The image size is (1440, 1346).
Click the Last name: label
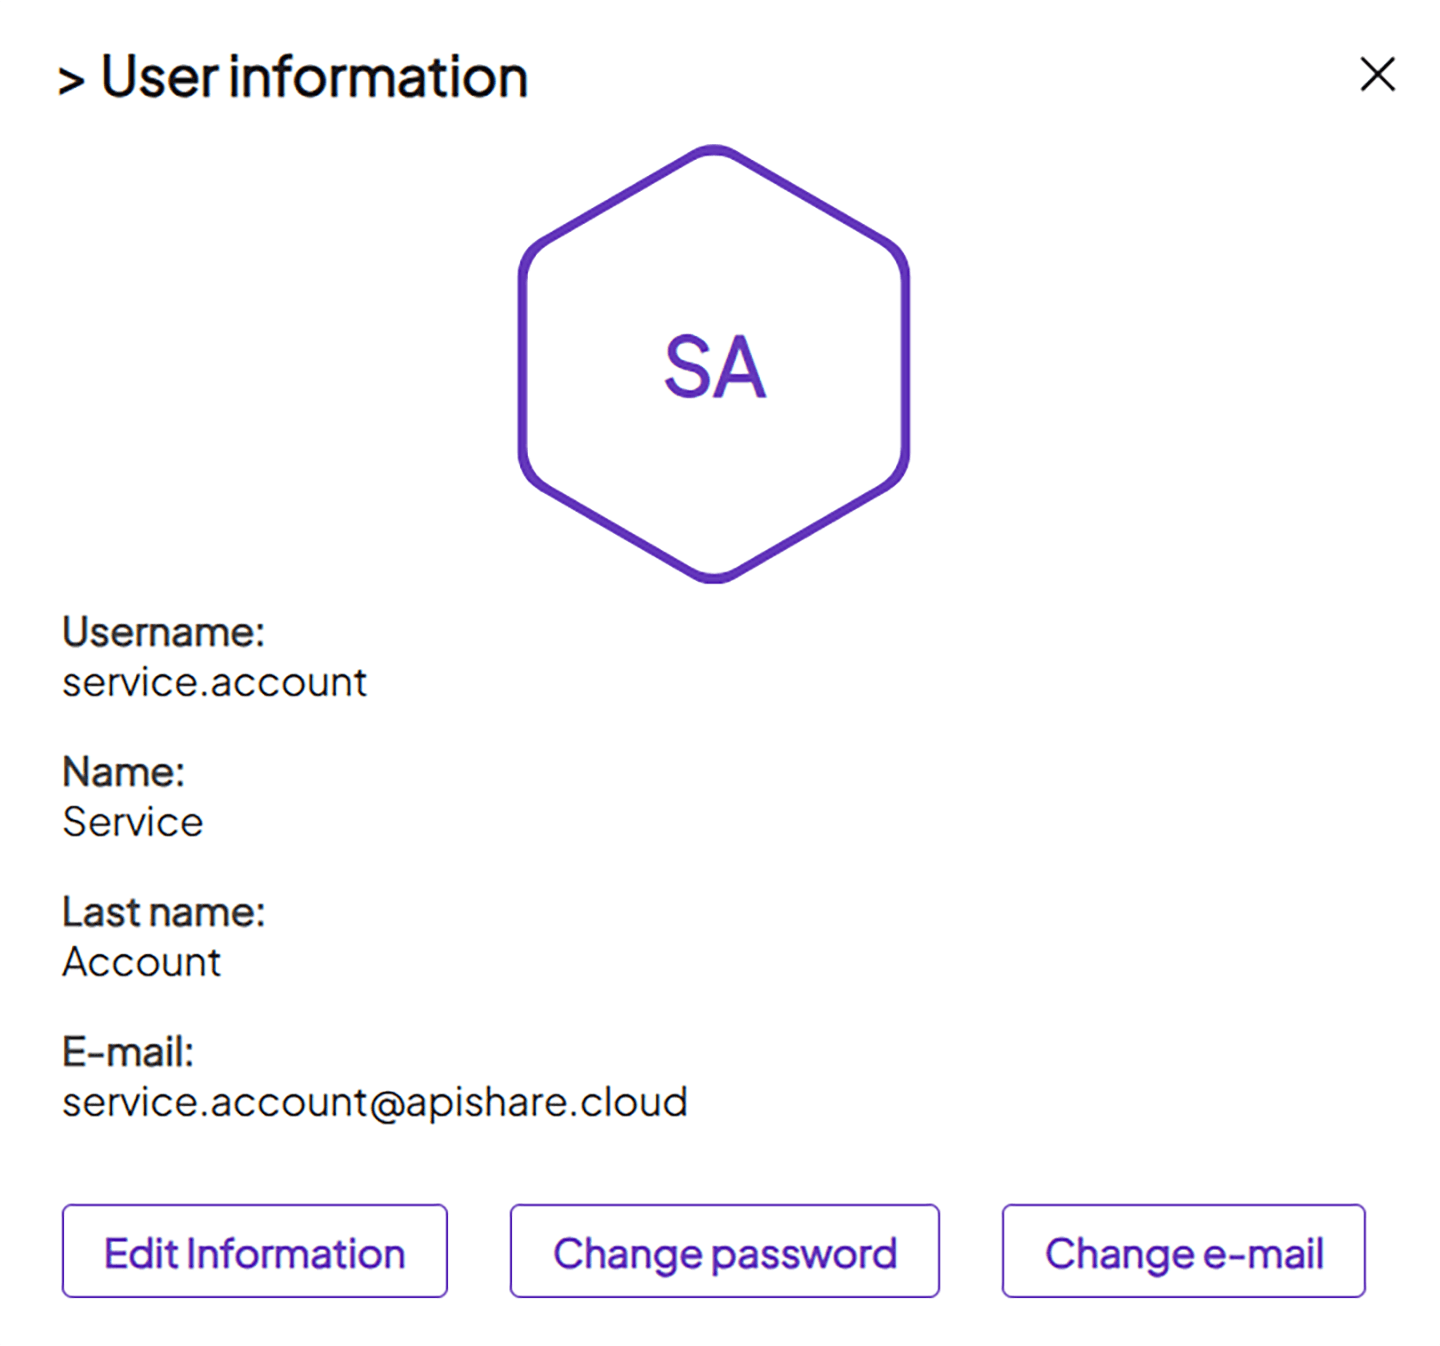pyautogui.click(x=163, y=912)
